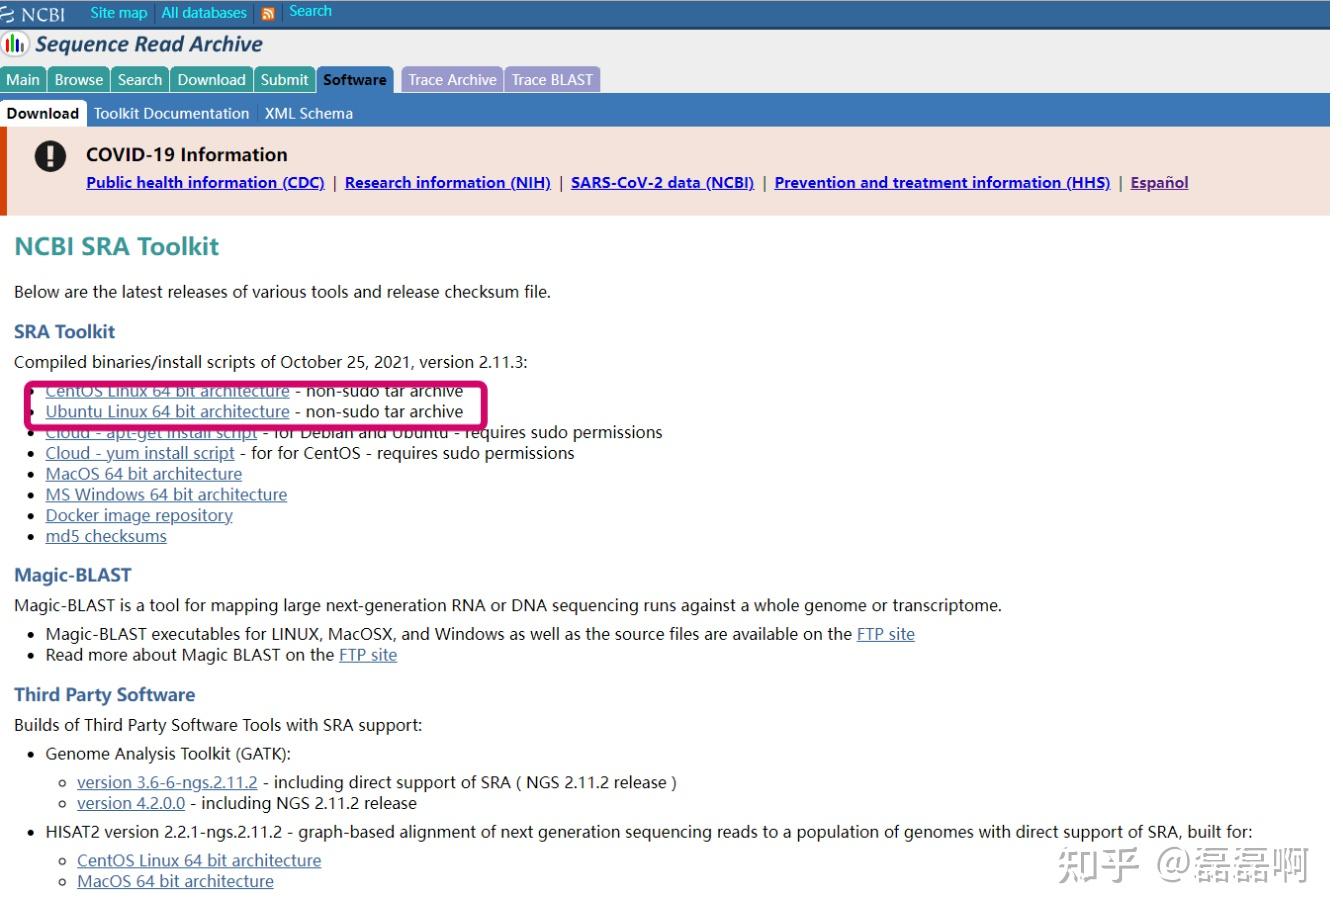
Task: Open Toolkit Documentation sub-tab
Action: point(172,114)
